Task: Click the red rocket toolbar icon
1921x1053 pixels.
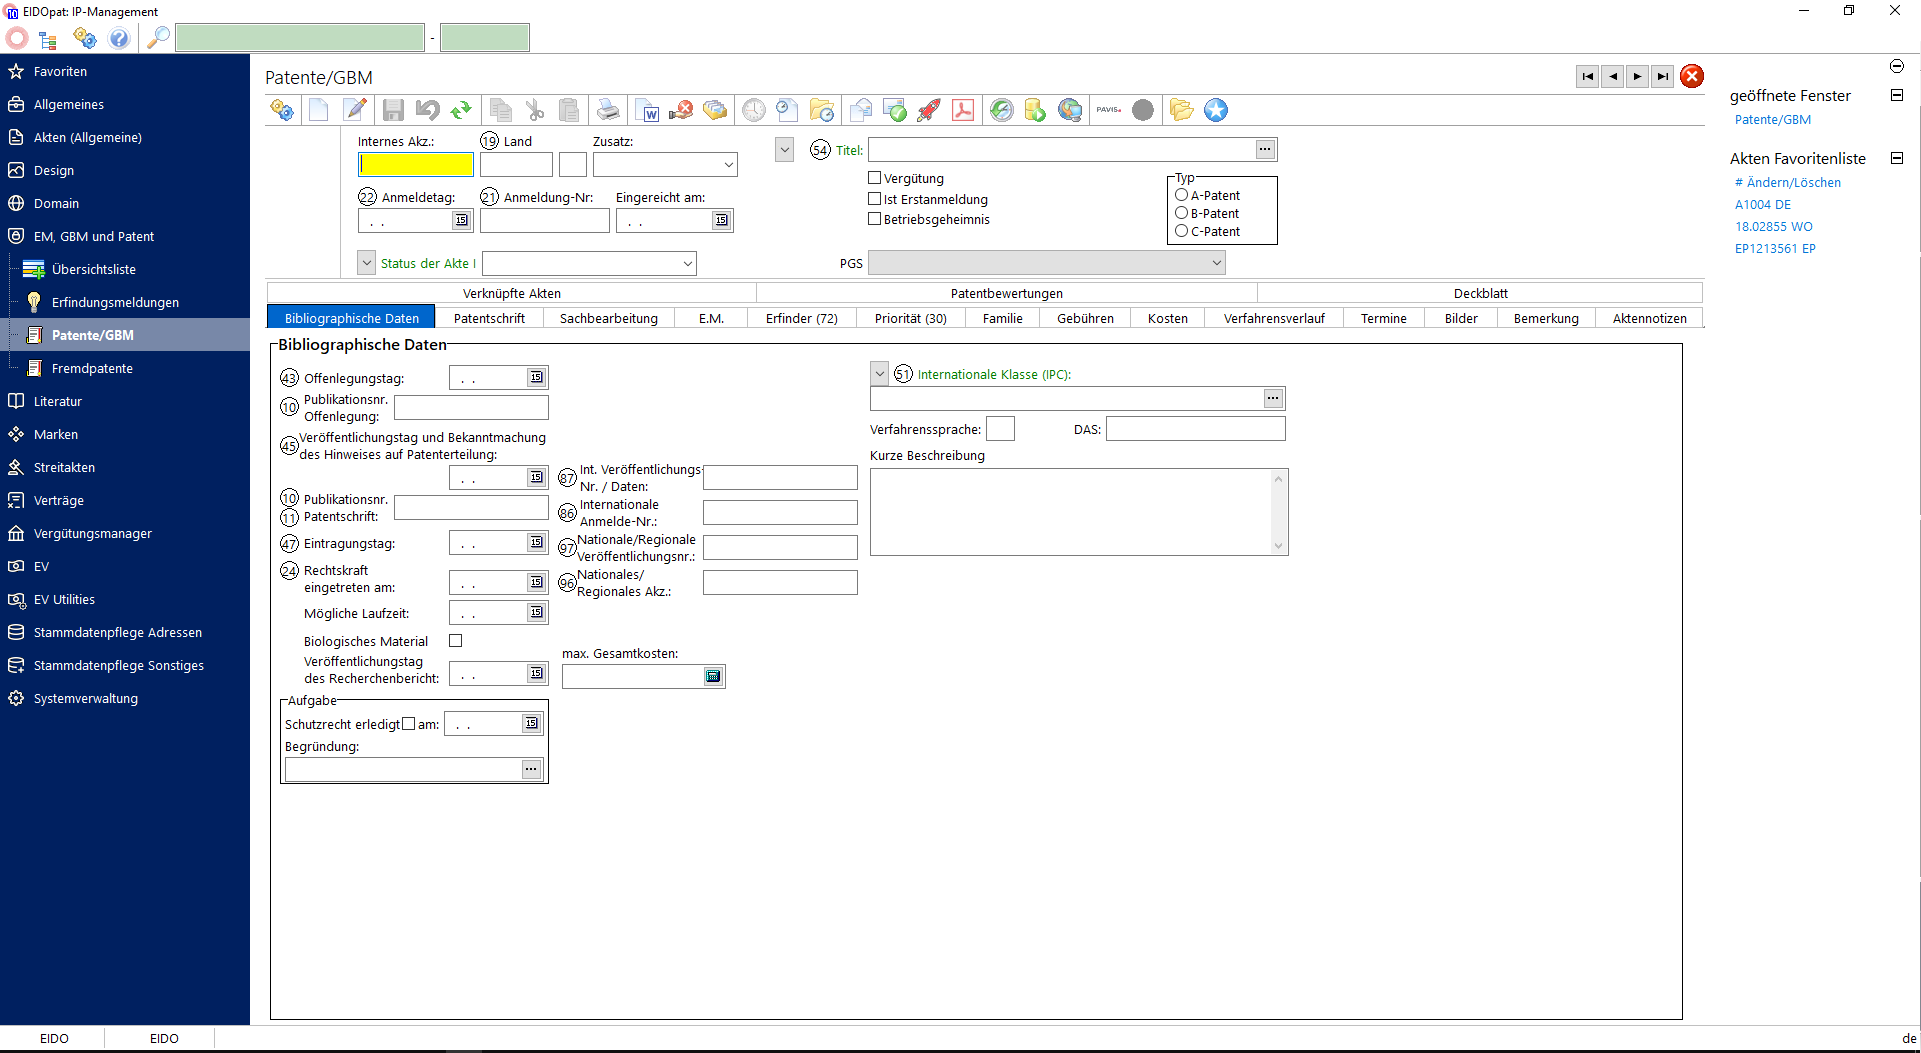Action: [929, 110]
